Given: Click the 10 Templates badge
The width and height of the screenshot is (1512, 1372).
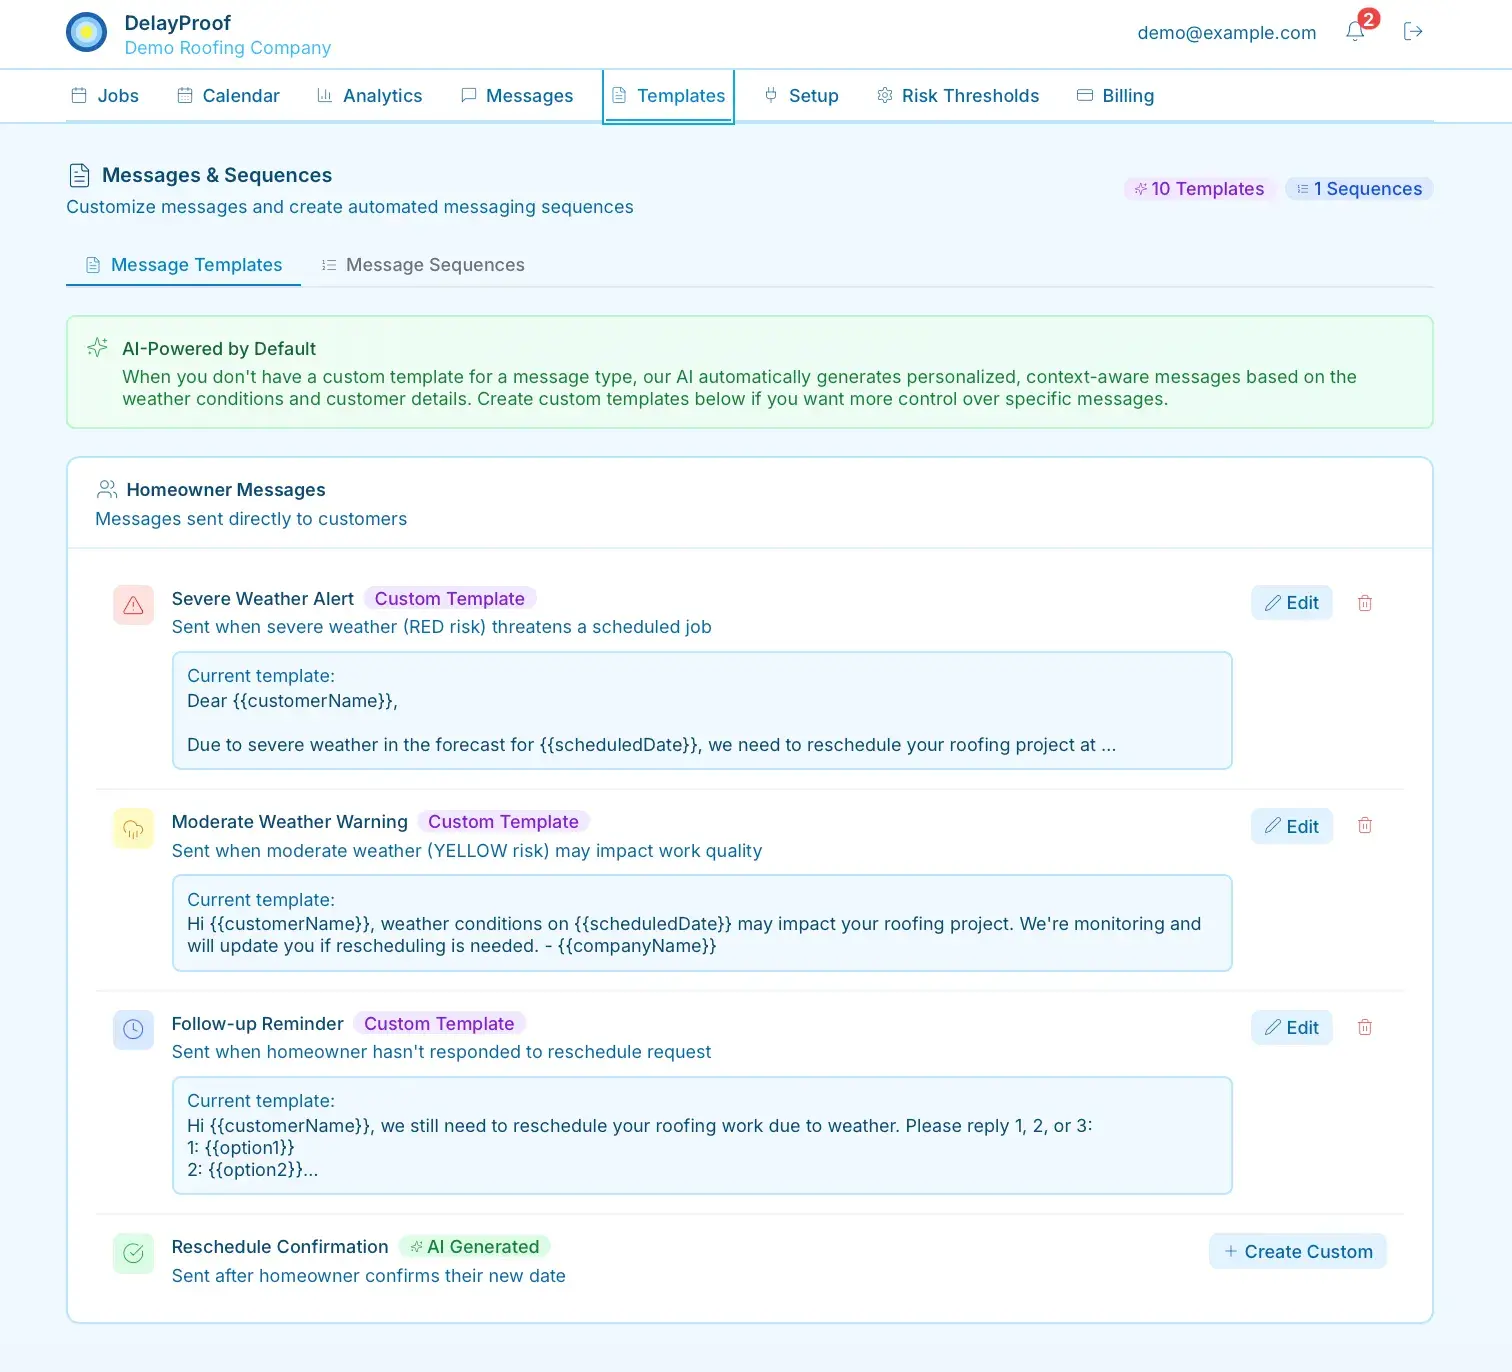Looking at the screenshot, I should tap(1199, 189).
